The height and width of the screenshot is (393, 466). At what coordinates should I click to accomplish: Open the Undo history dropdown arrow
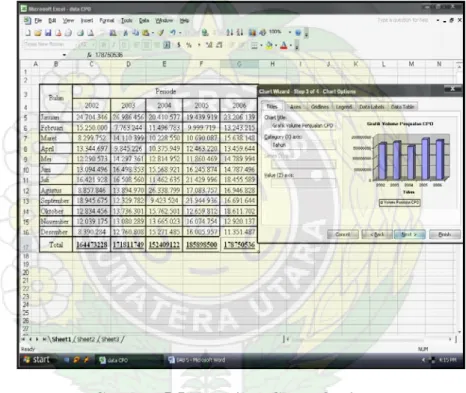pyautogui.click(x=180, y=33)
